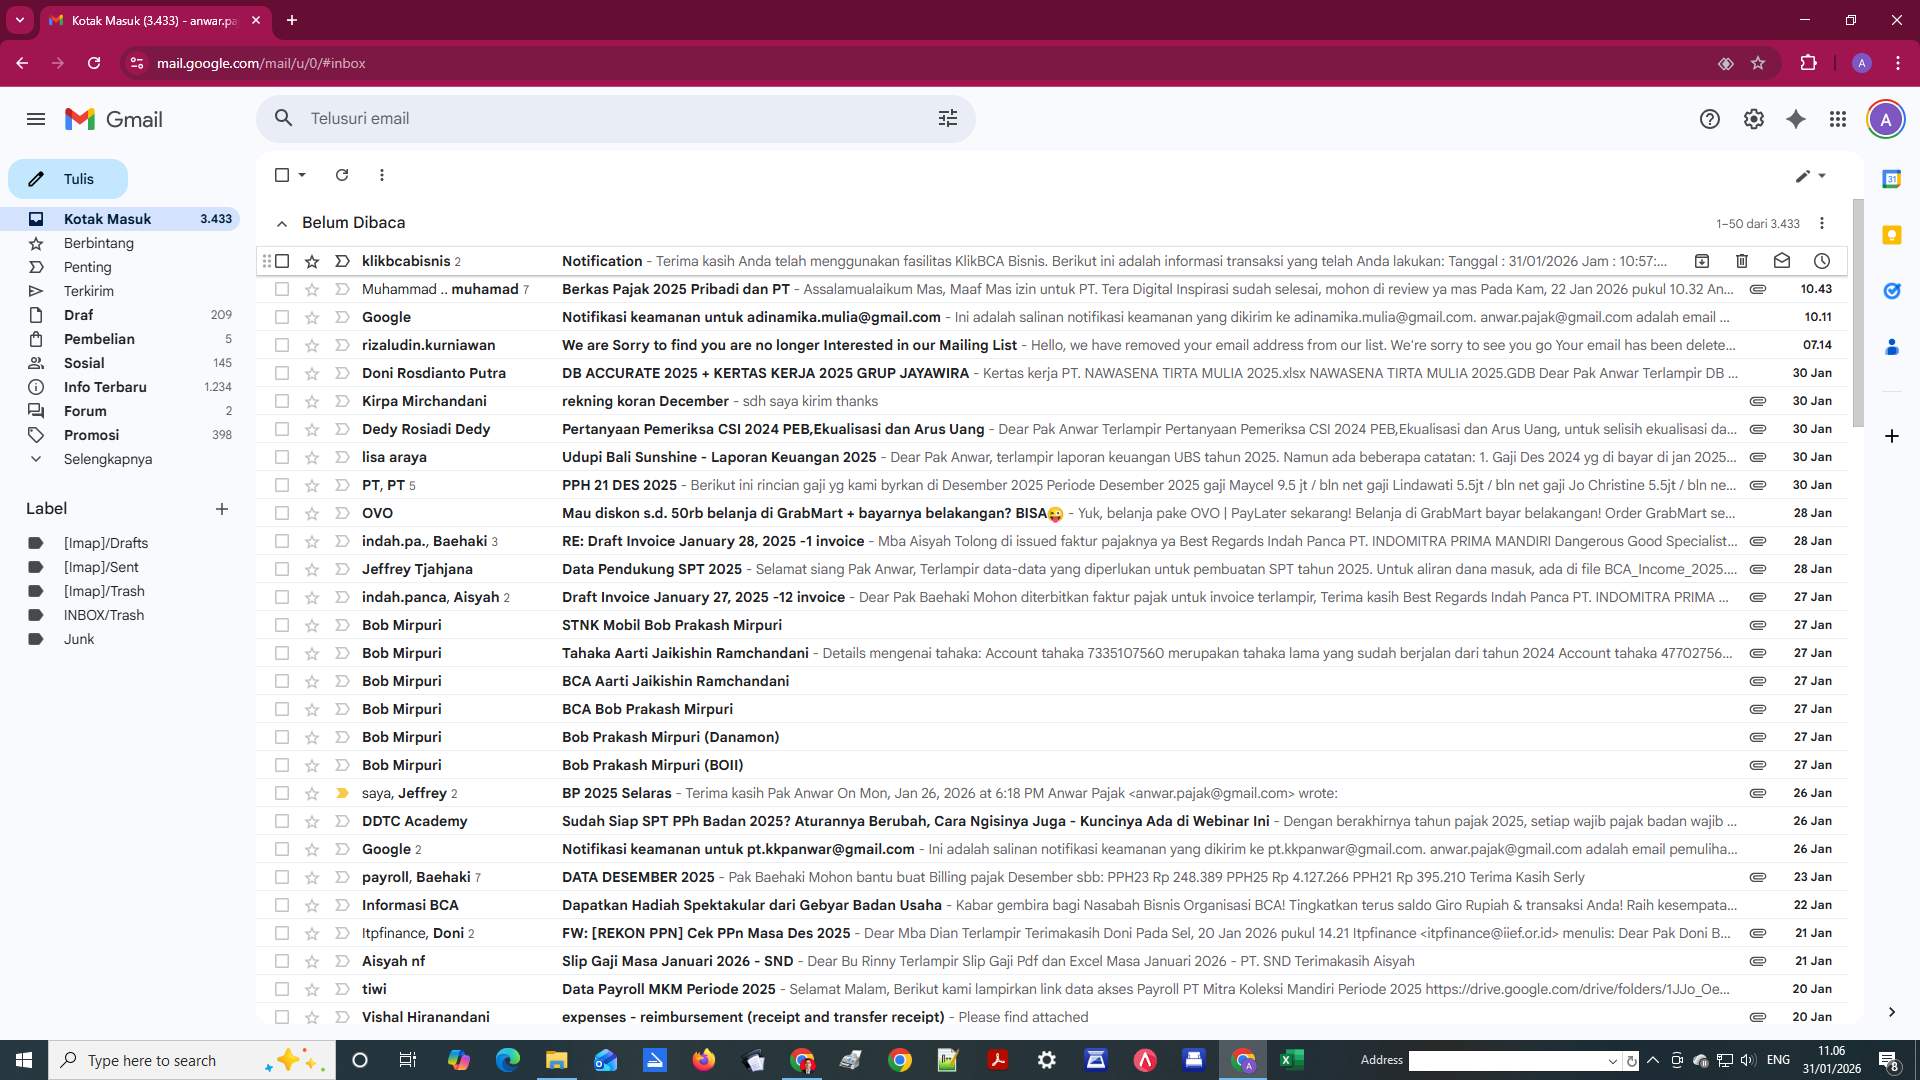Delete the klikbcabisnis email with trash icon

(x=1742, y=261)
